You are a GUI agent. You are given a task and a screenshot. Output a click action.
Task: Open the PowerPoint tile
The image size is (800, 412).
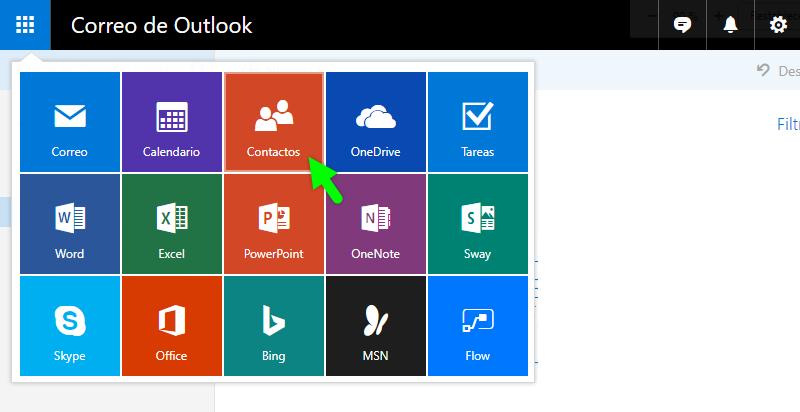click(274, 223)
